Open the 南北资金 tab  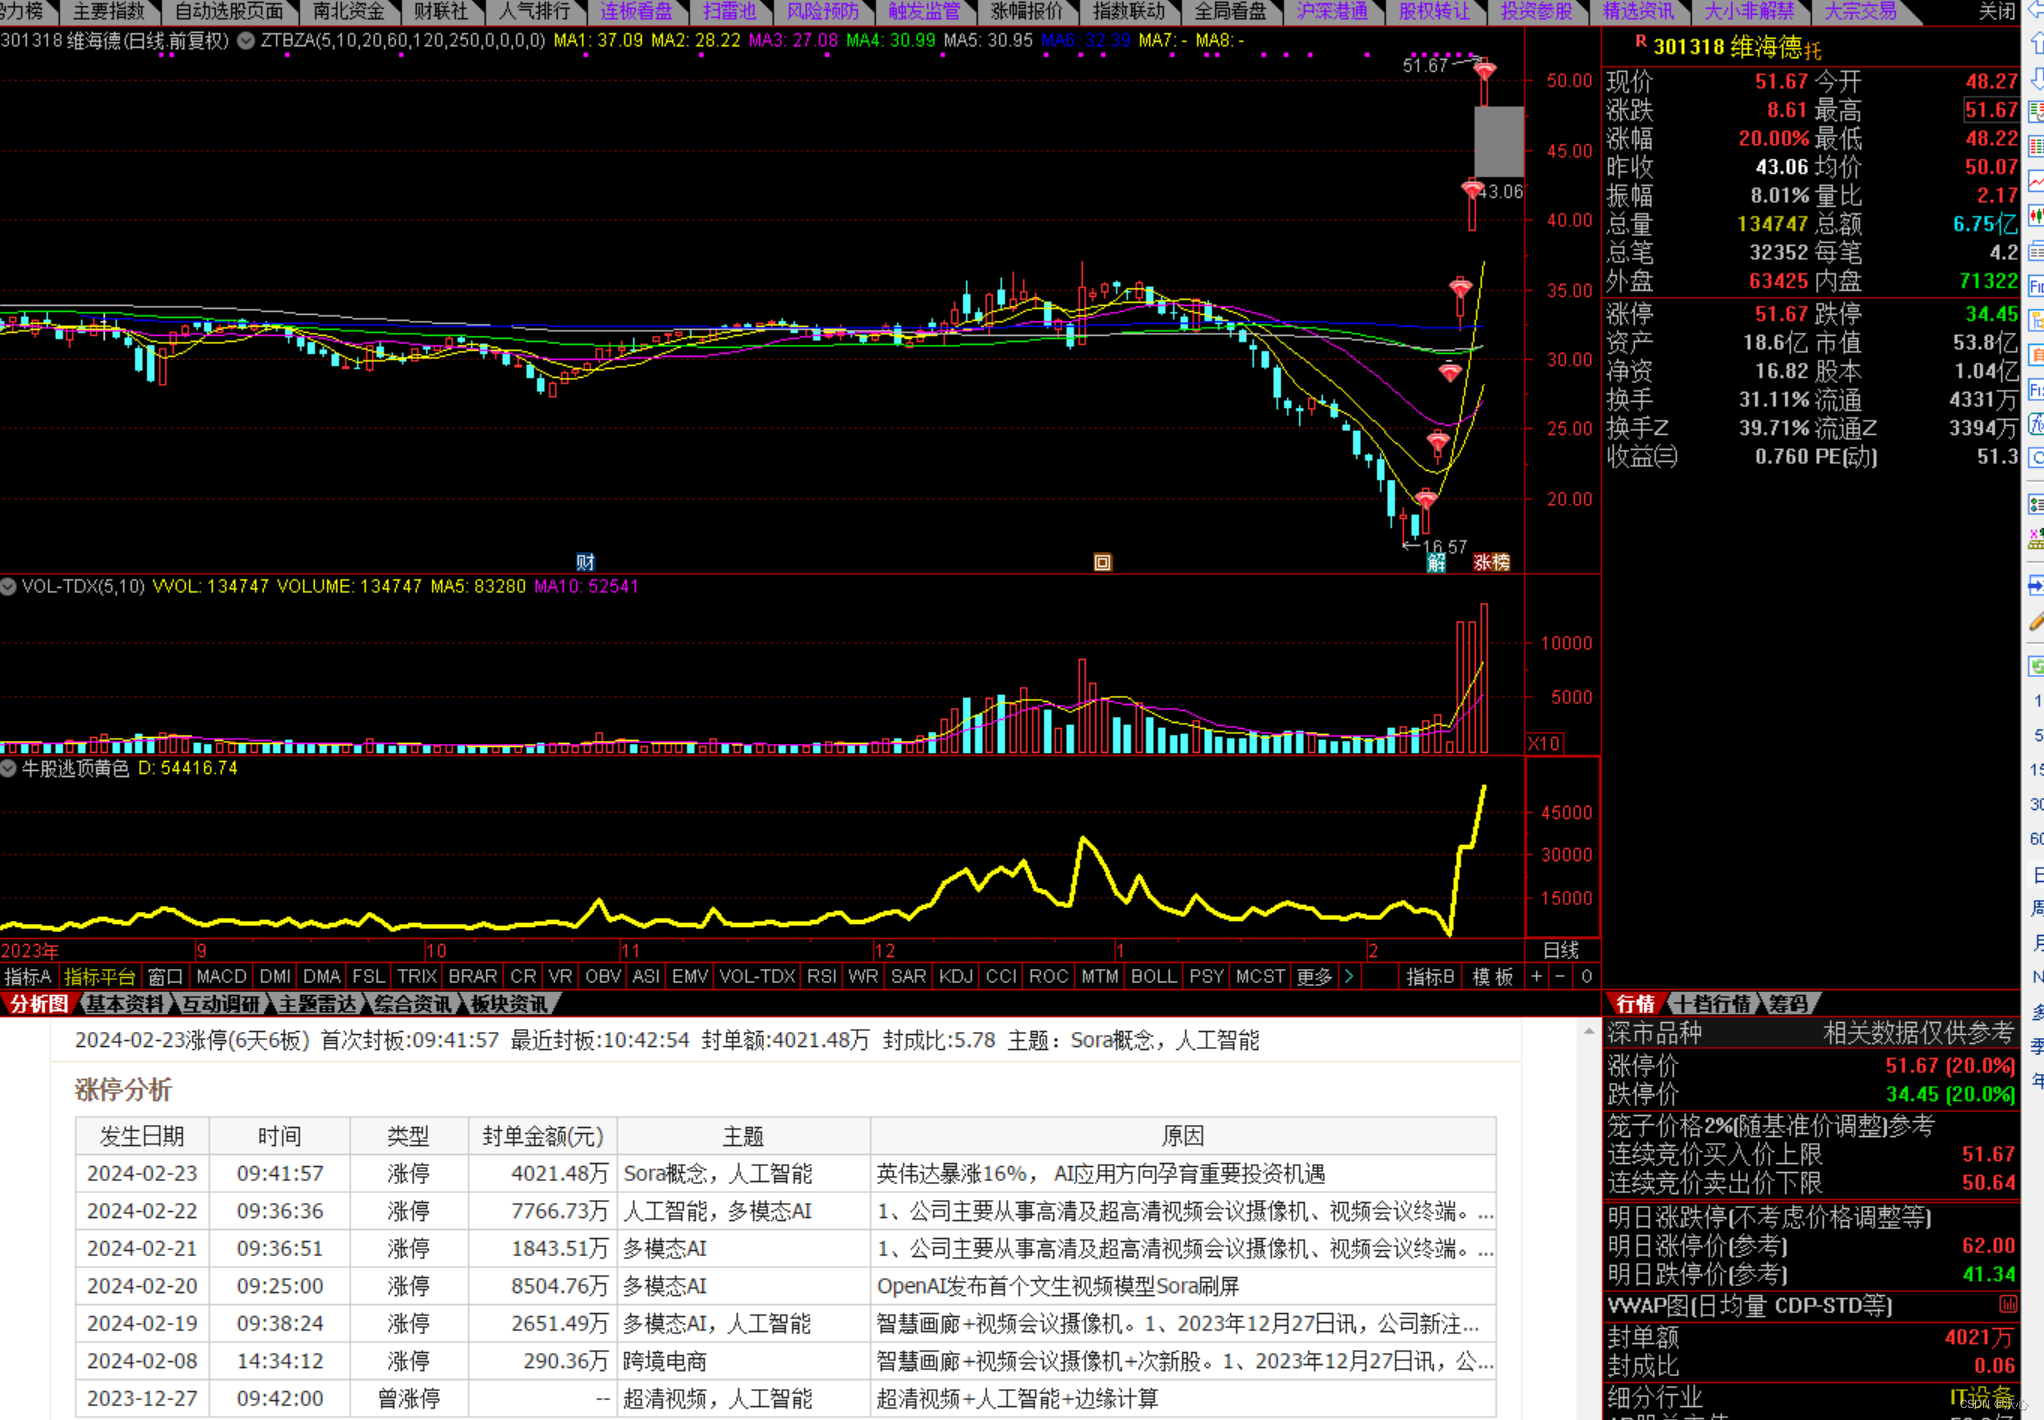[348, 11]
